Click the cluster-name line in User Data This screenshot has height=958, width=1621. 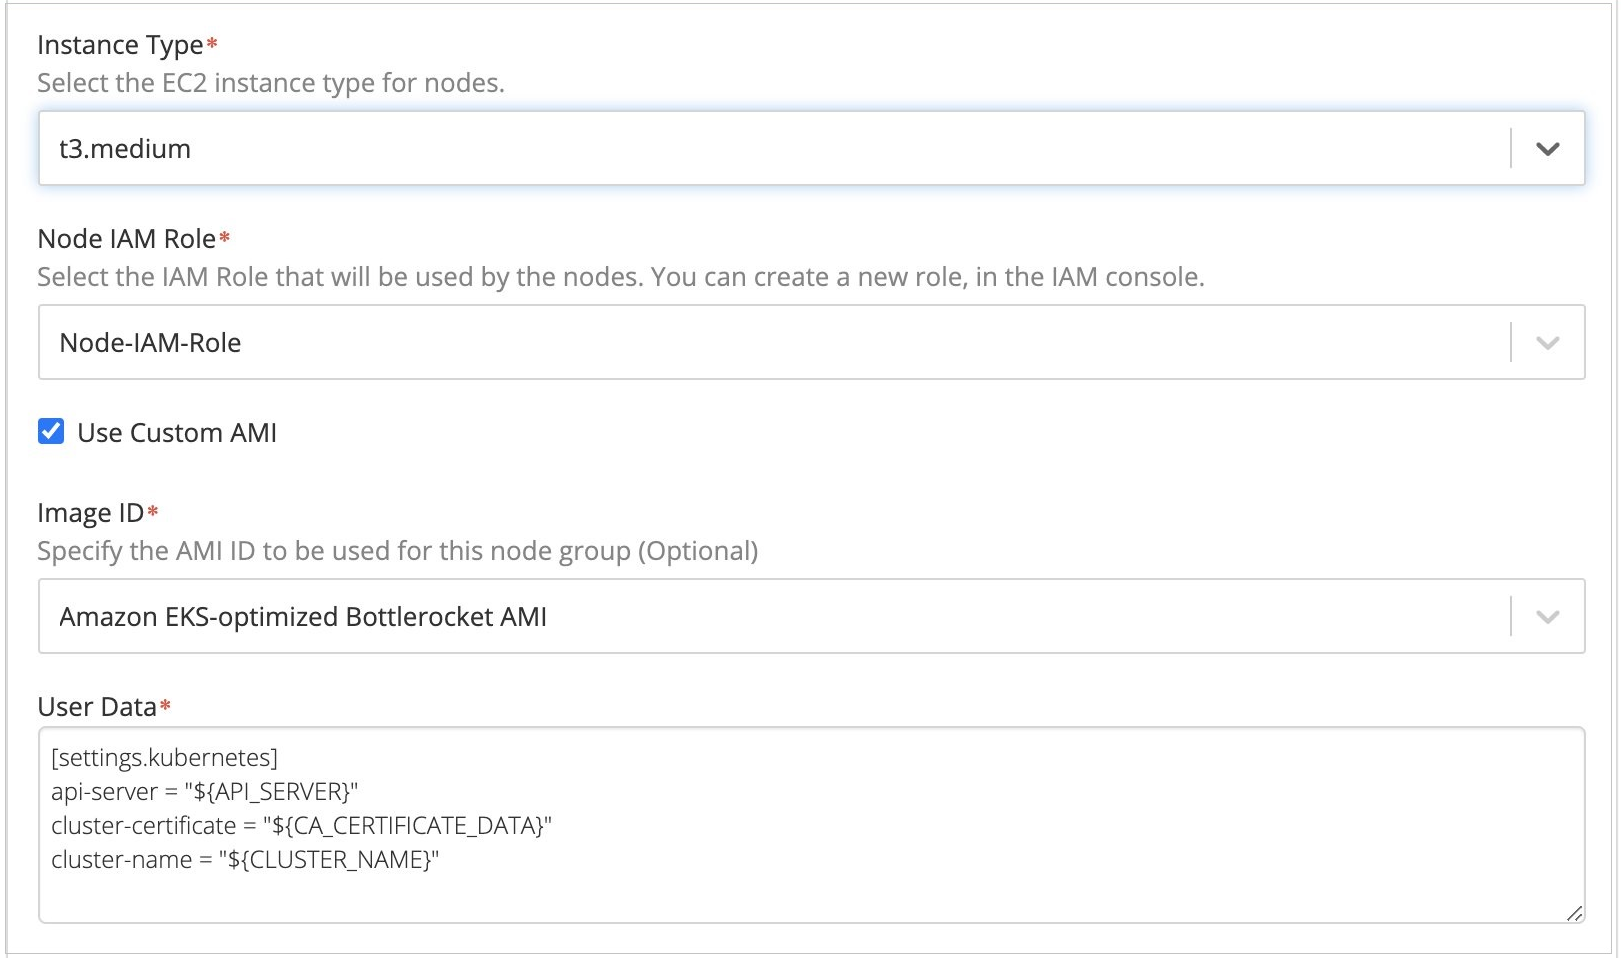(x=245, y=860)
